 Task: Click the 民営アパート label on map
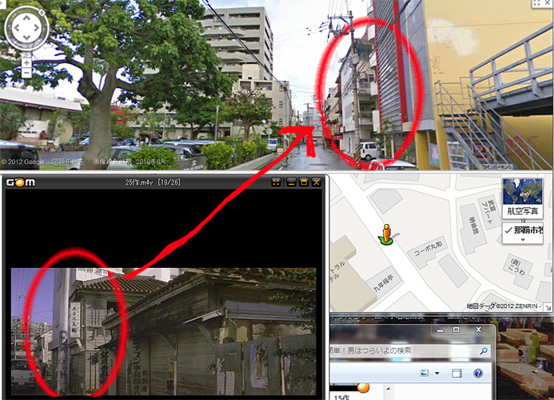(x=490, y=212)
